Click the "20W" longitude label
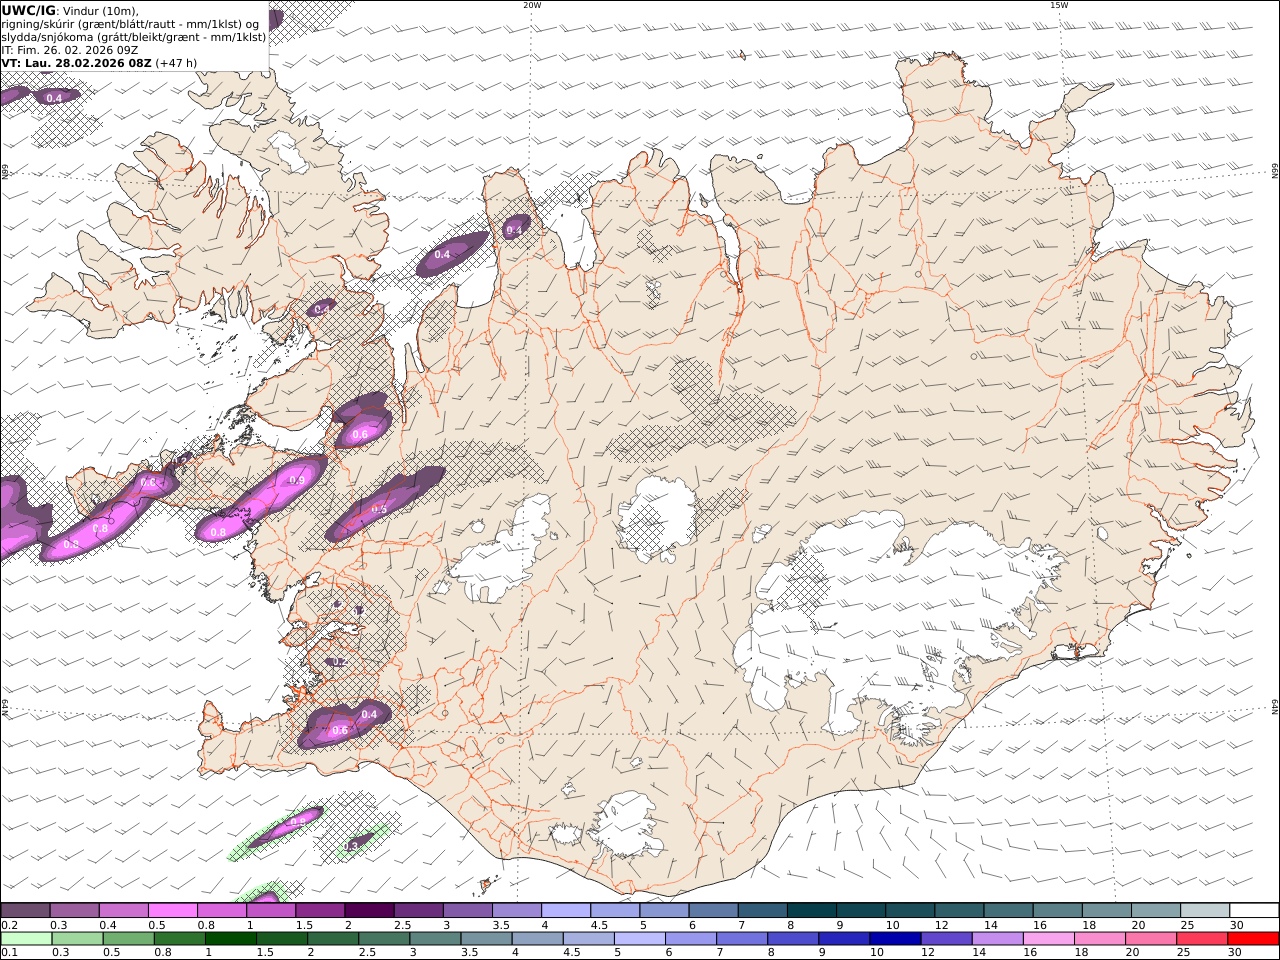Viewport: 1280px width, 960px height. [x=532, y=5]
